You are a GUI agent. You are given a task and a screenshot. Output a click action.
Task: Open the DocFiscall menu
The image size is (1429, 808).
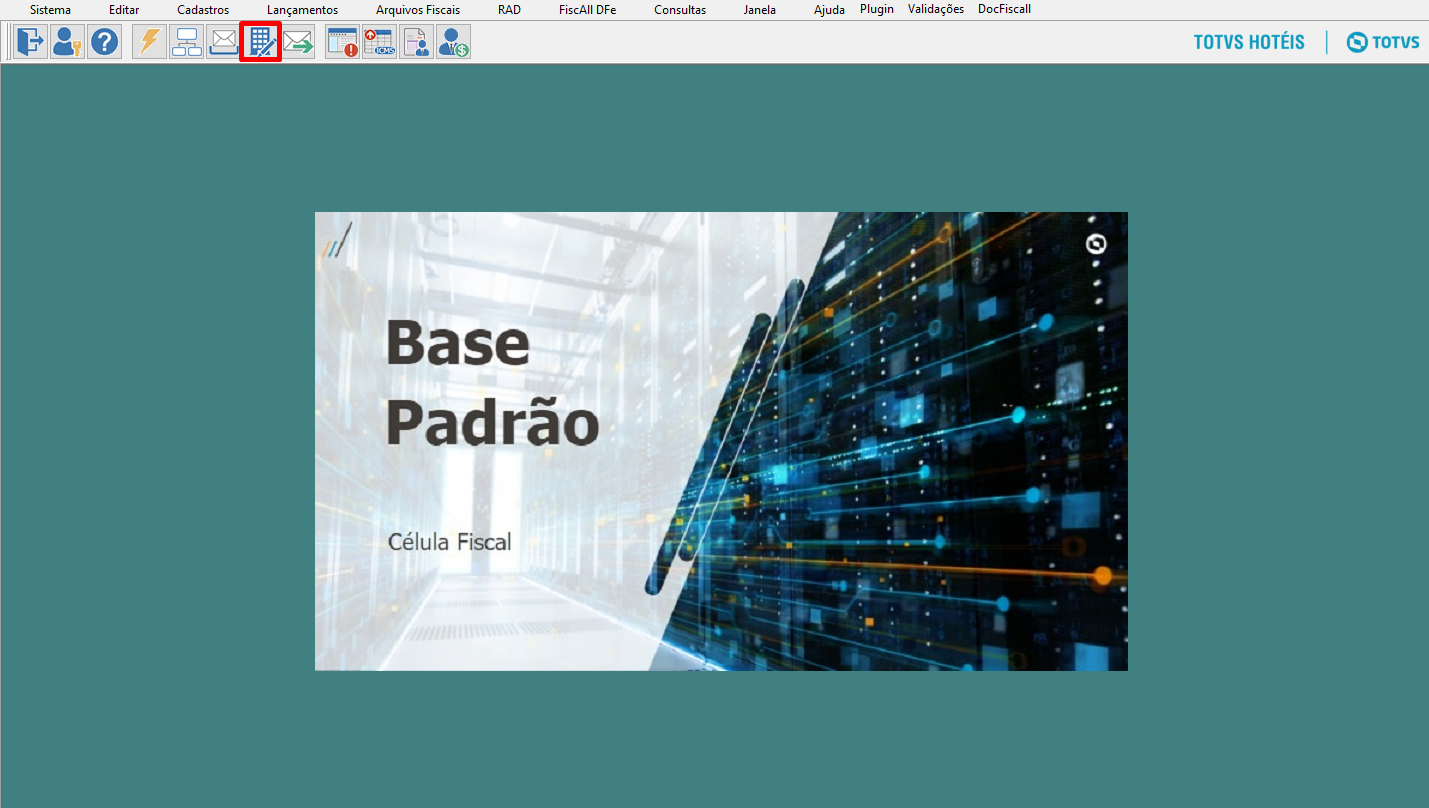1004,9
